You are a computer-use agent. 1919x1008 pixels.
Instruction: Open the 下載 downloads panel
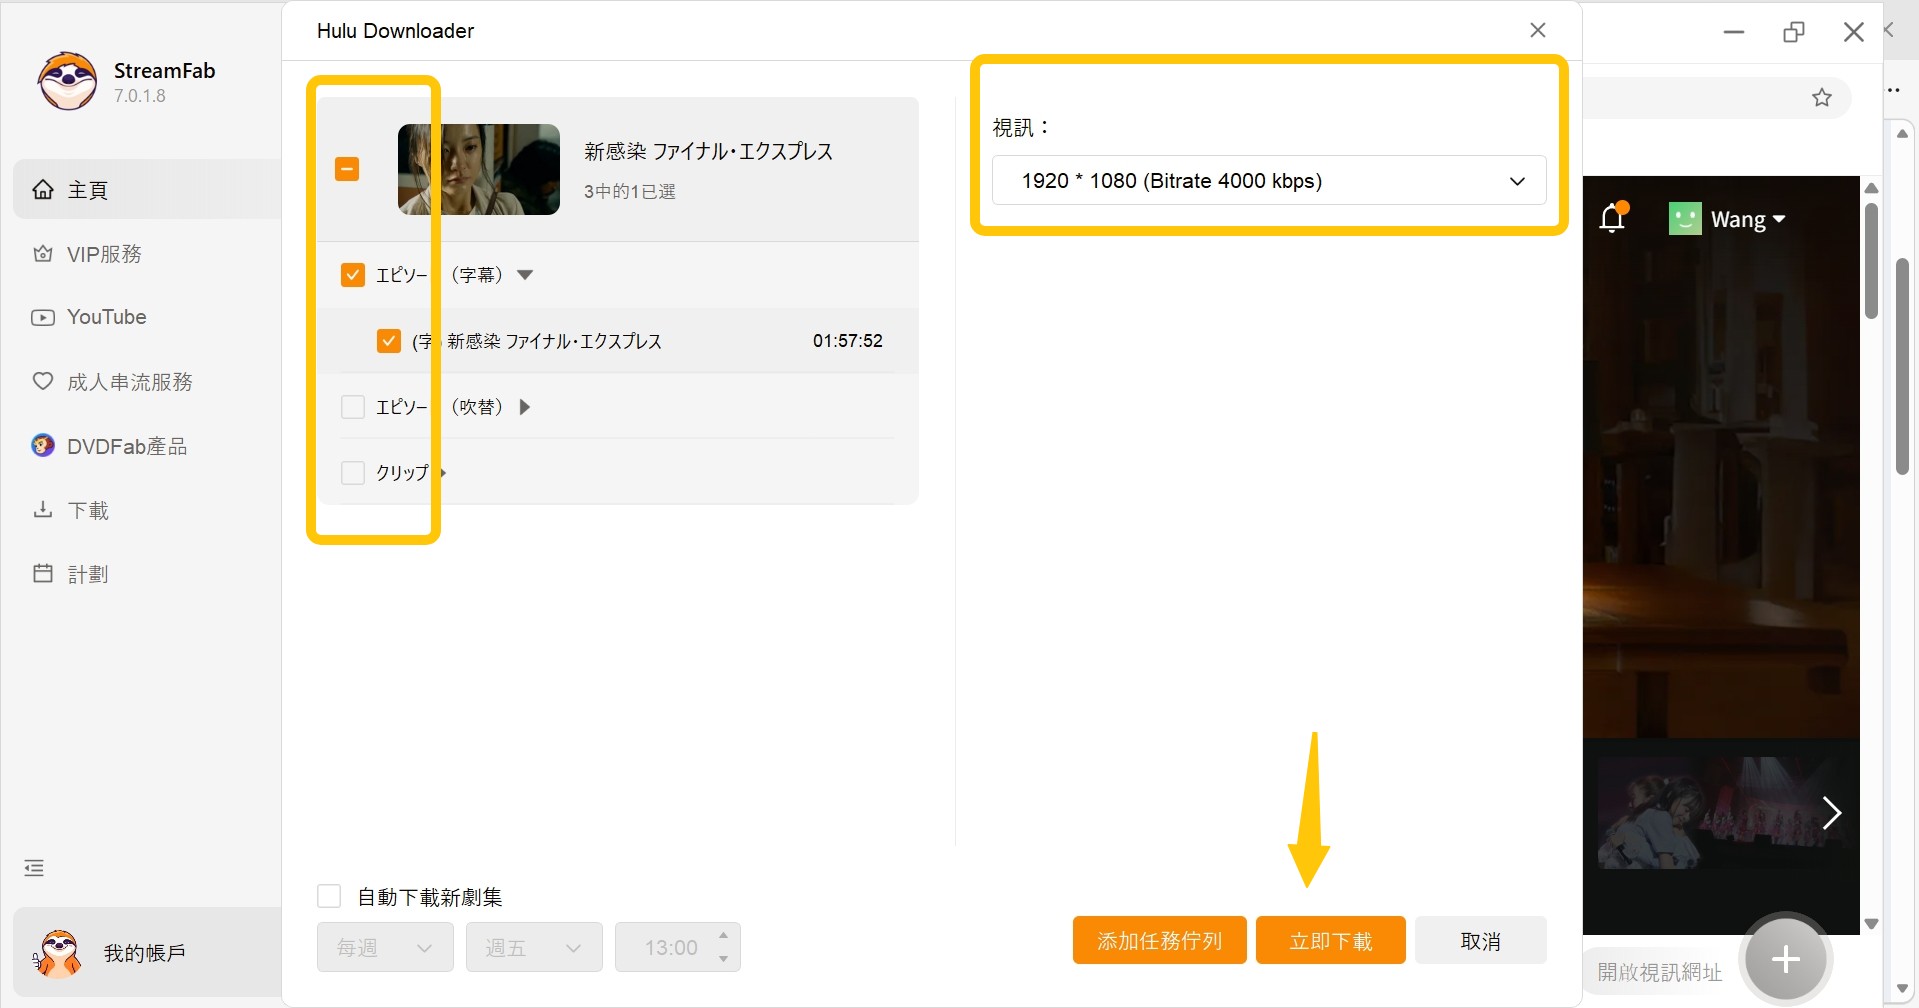pos(87,509)
